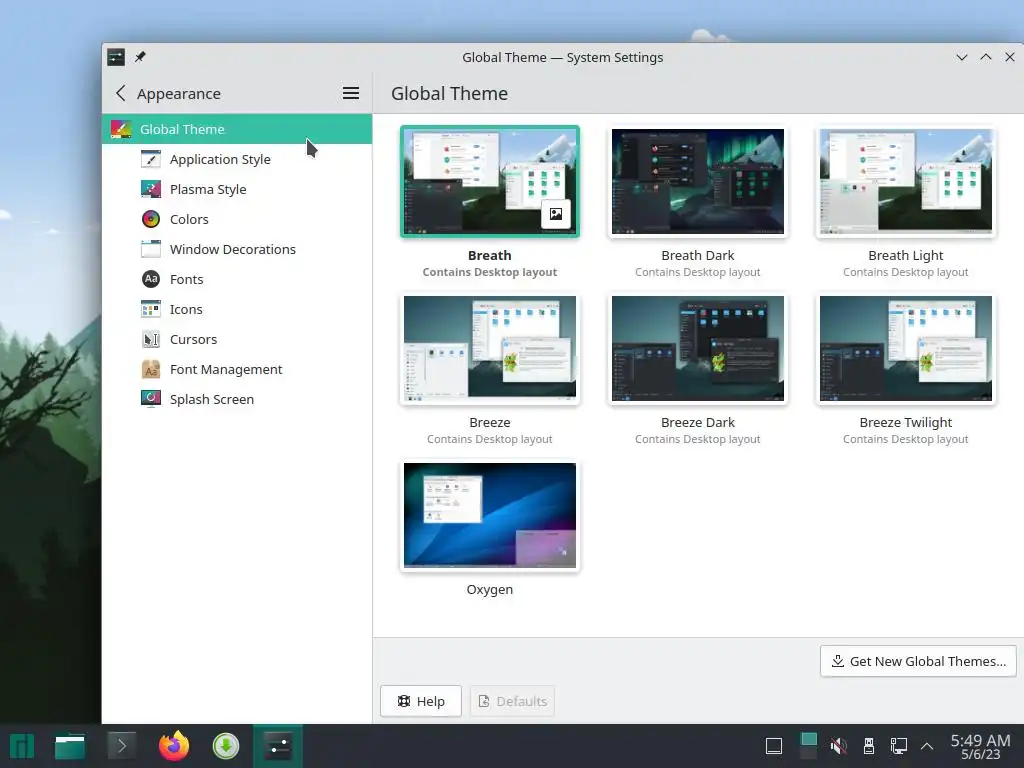Open the Fonts settings page
Screen dimensions: 1024x768
point(237,280)
